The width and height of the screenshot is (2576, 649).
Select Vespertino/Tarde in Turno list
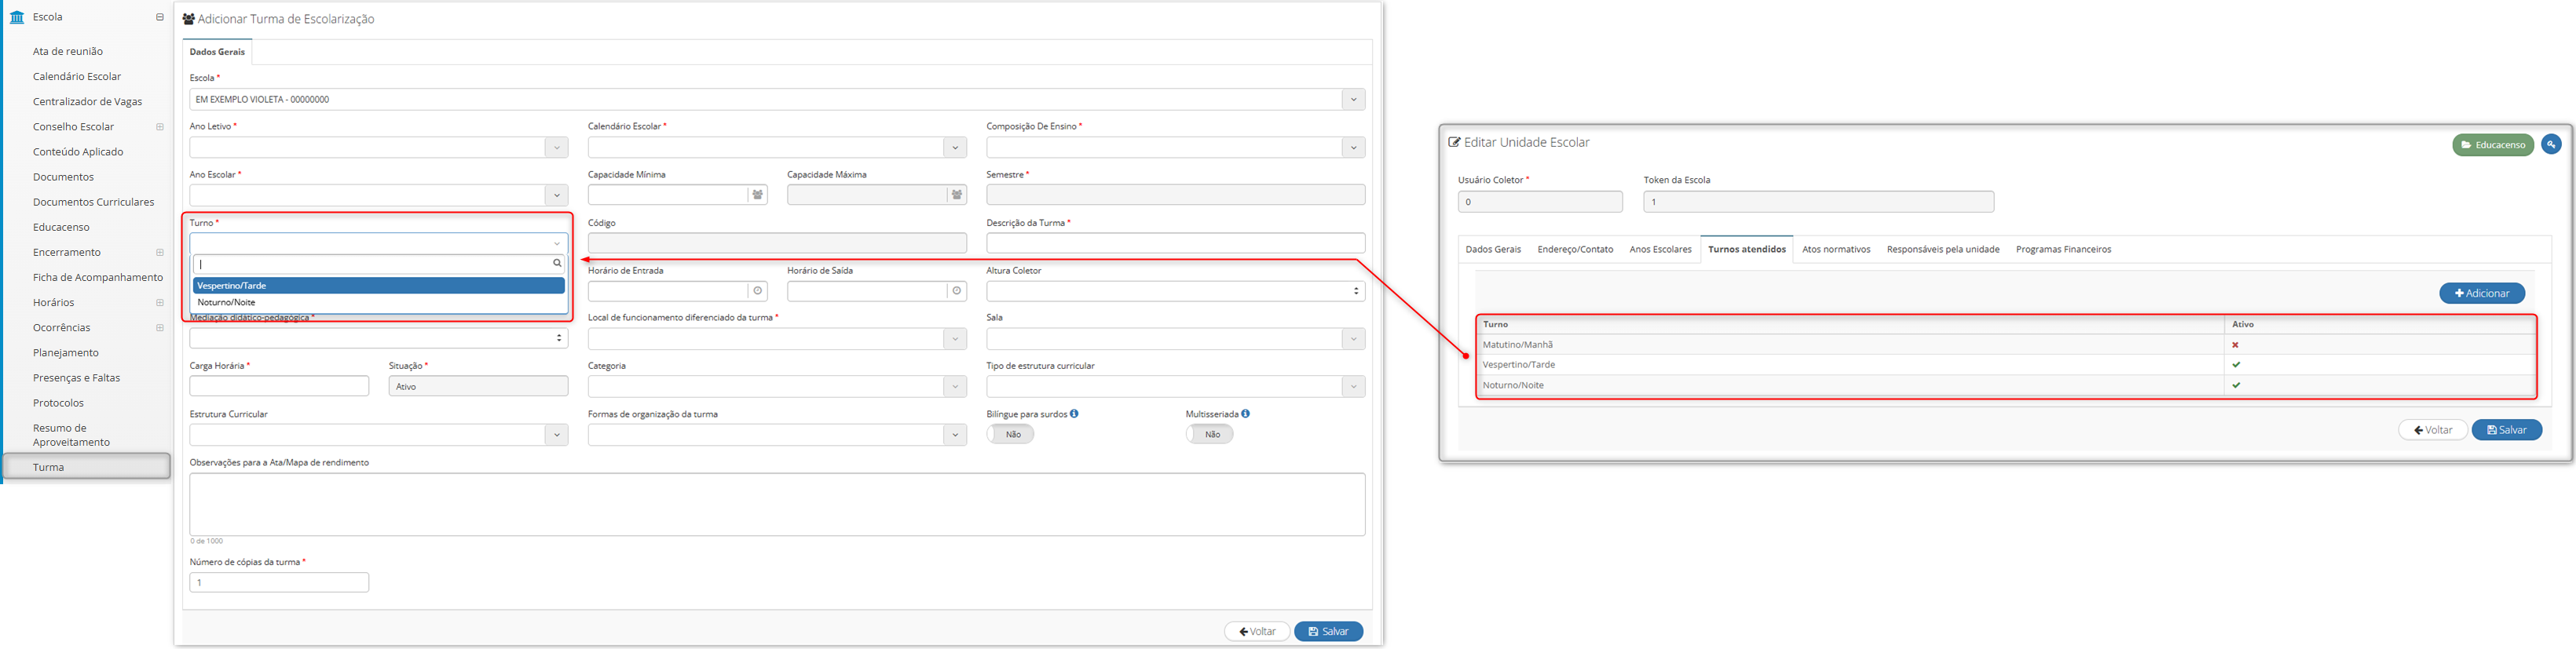[379, 286]
